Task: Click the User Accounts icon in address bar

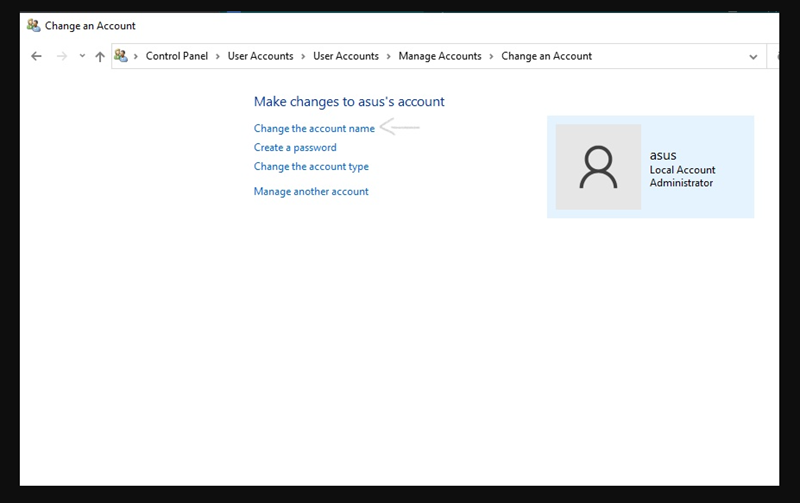Action: click(x=122, y=56)
